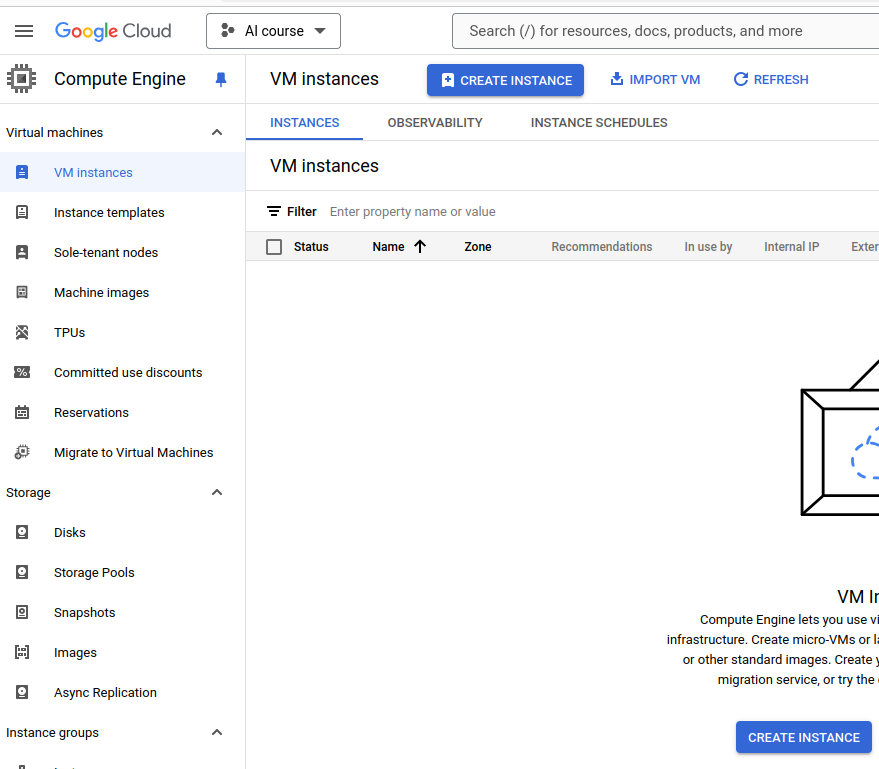Click the In use by column header
This screenshot has width=879, height=769.
tap(708, 247)
